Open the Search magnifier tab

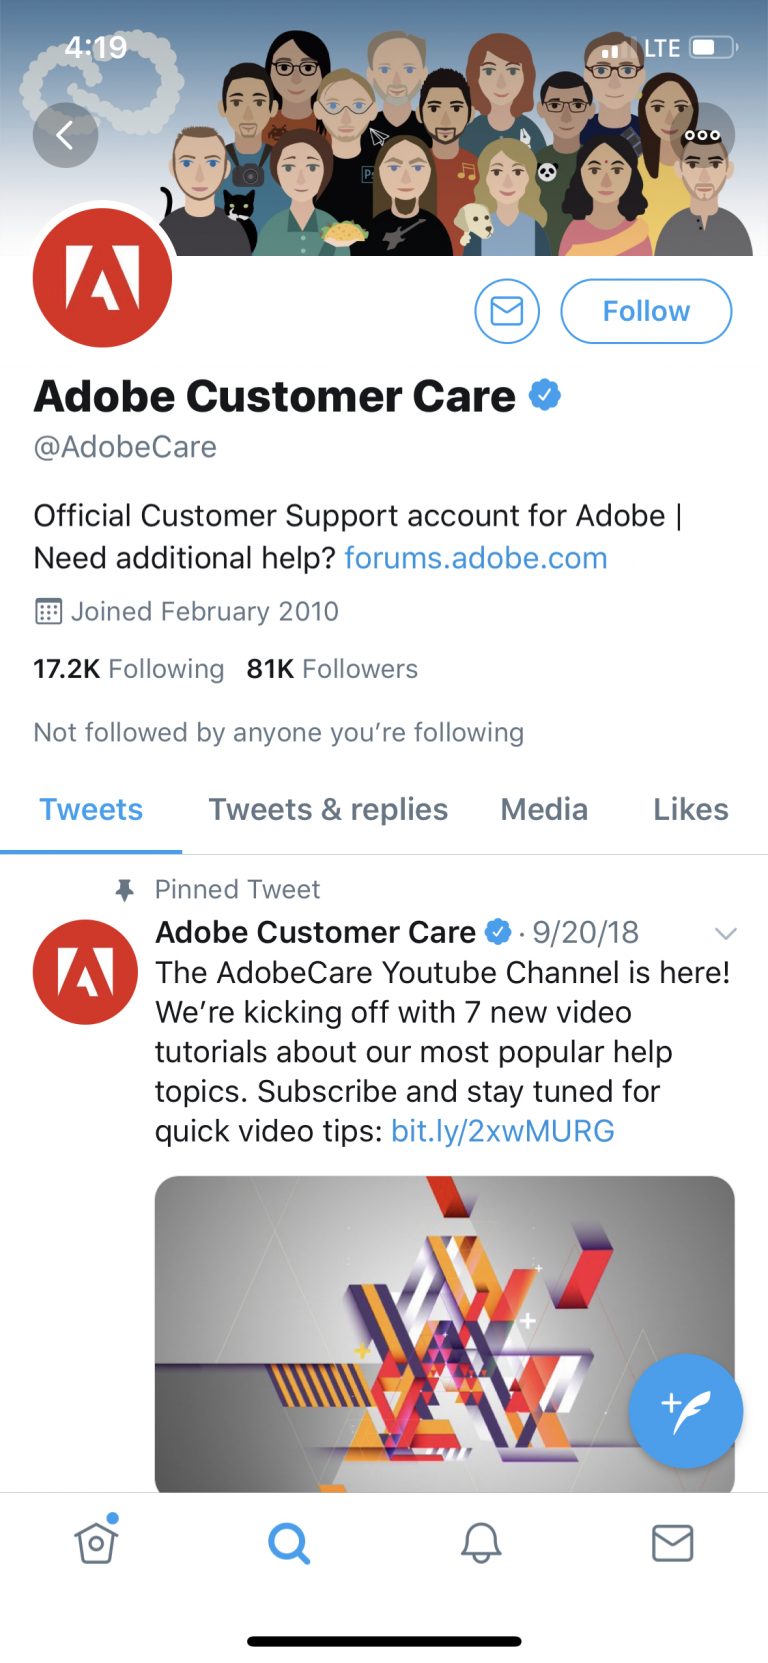pos(289,1543)
